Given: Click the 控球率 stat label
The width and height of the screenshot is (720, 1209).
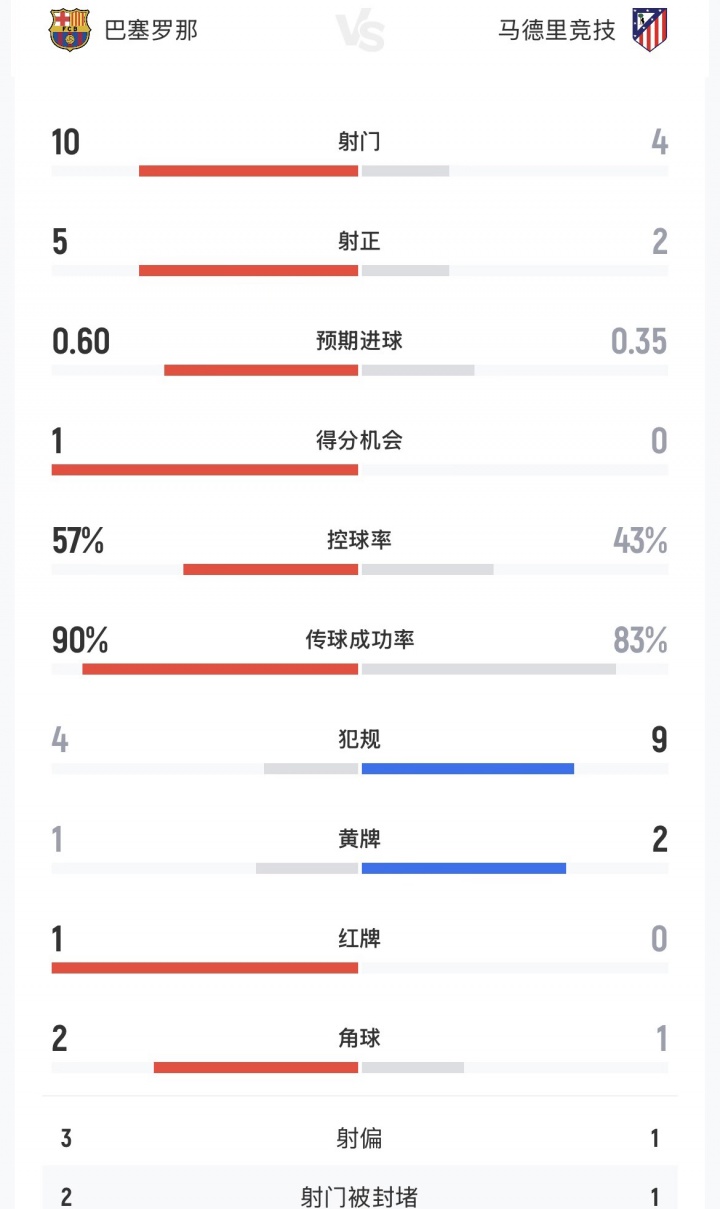Looking at the screenshot, I should tap(359, 540).
